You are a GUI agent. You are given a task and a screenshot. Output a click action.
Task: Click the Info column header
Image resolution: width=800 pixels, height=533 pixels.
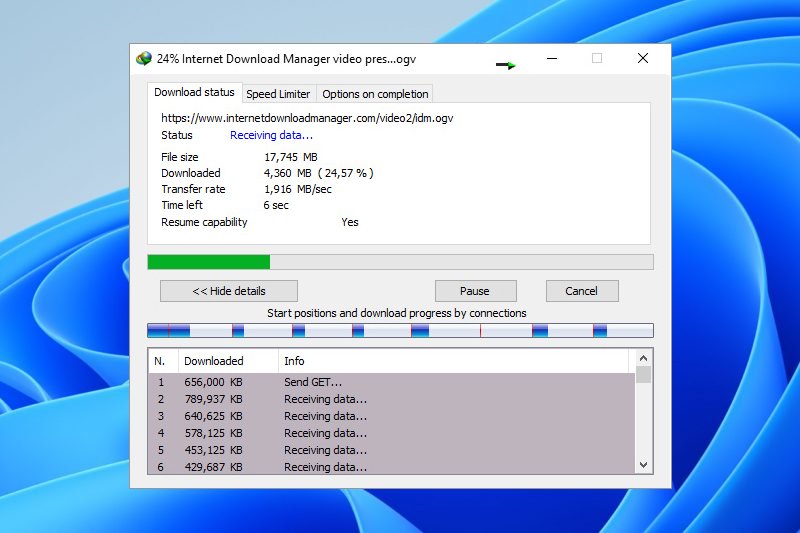[453, 361]
